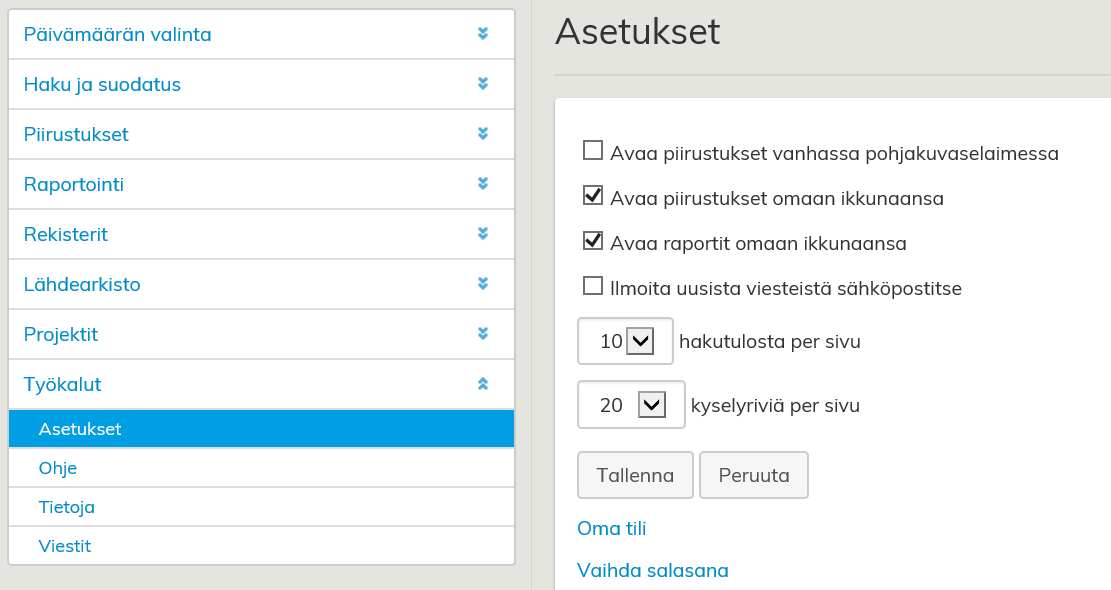Collapse the Työkalut section chevron
This screenshot has width=1111, height=590.
point(483,384)
